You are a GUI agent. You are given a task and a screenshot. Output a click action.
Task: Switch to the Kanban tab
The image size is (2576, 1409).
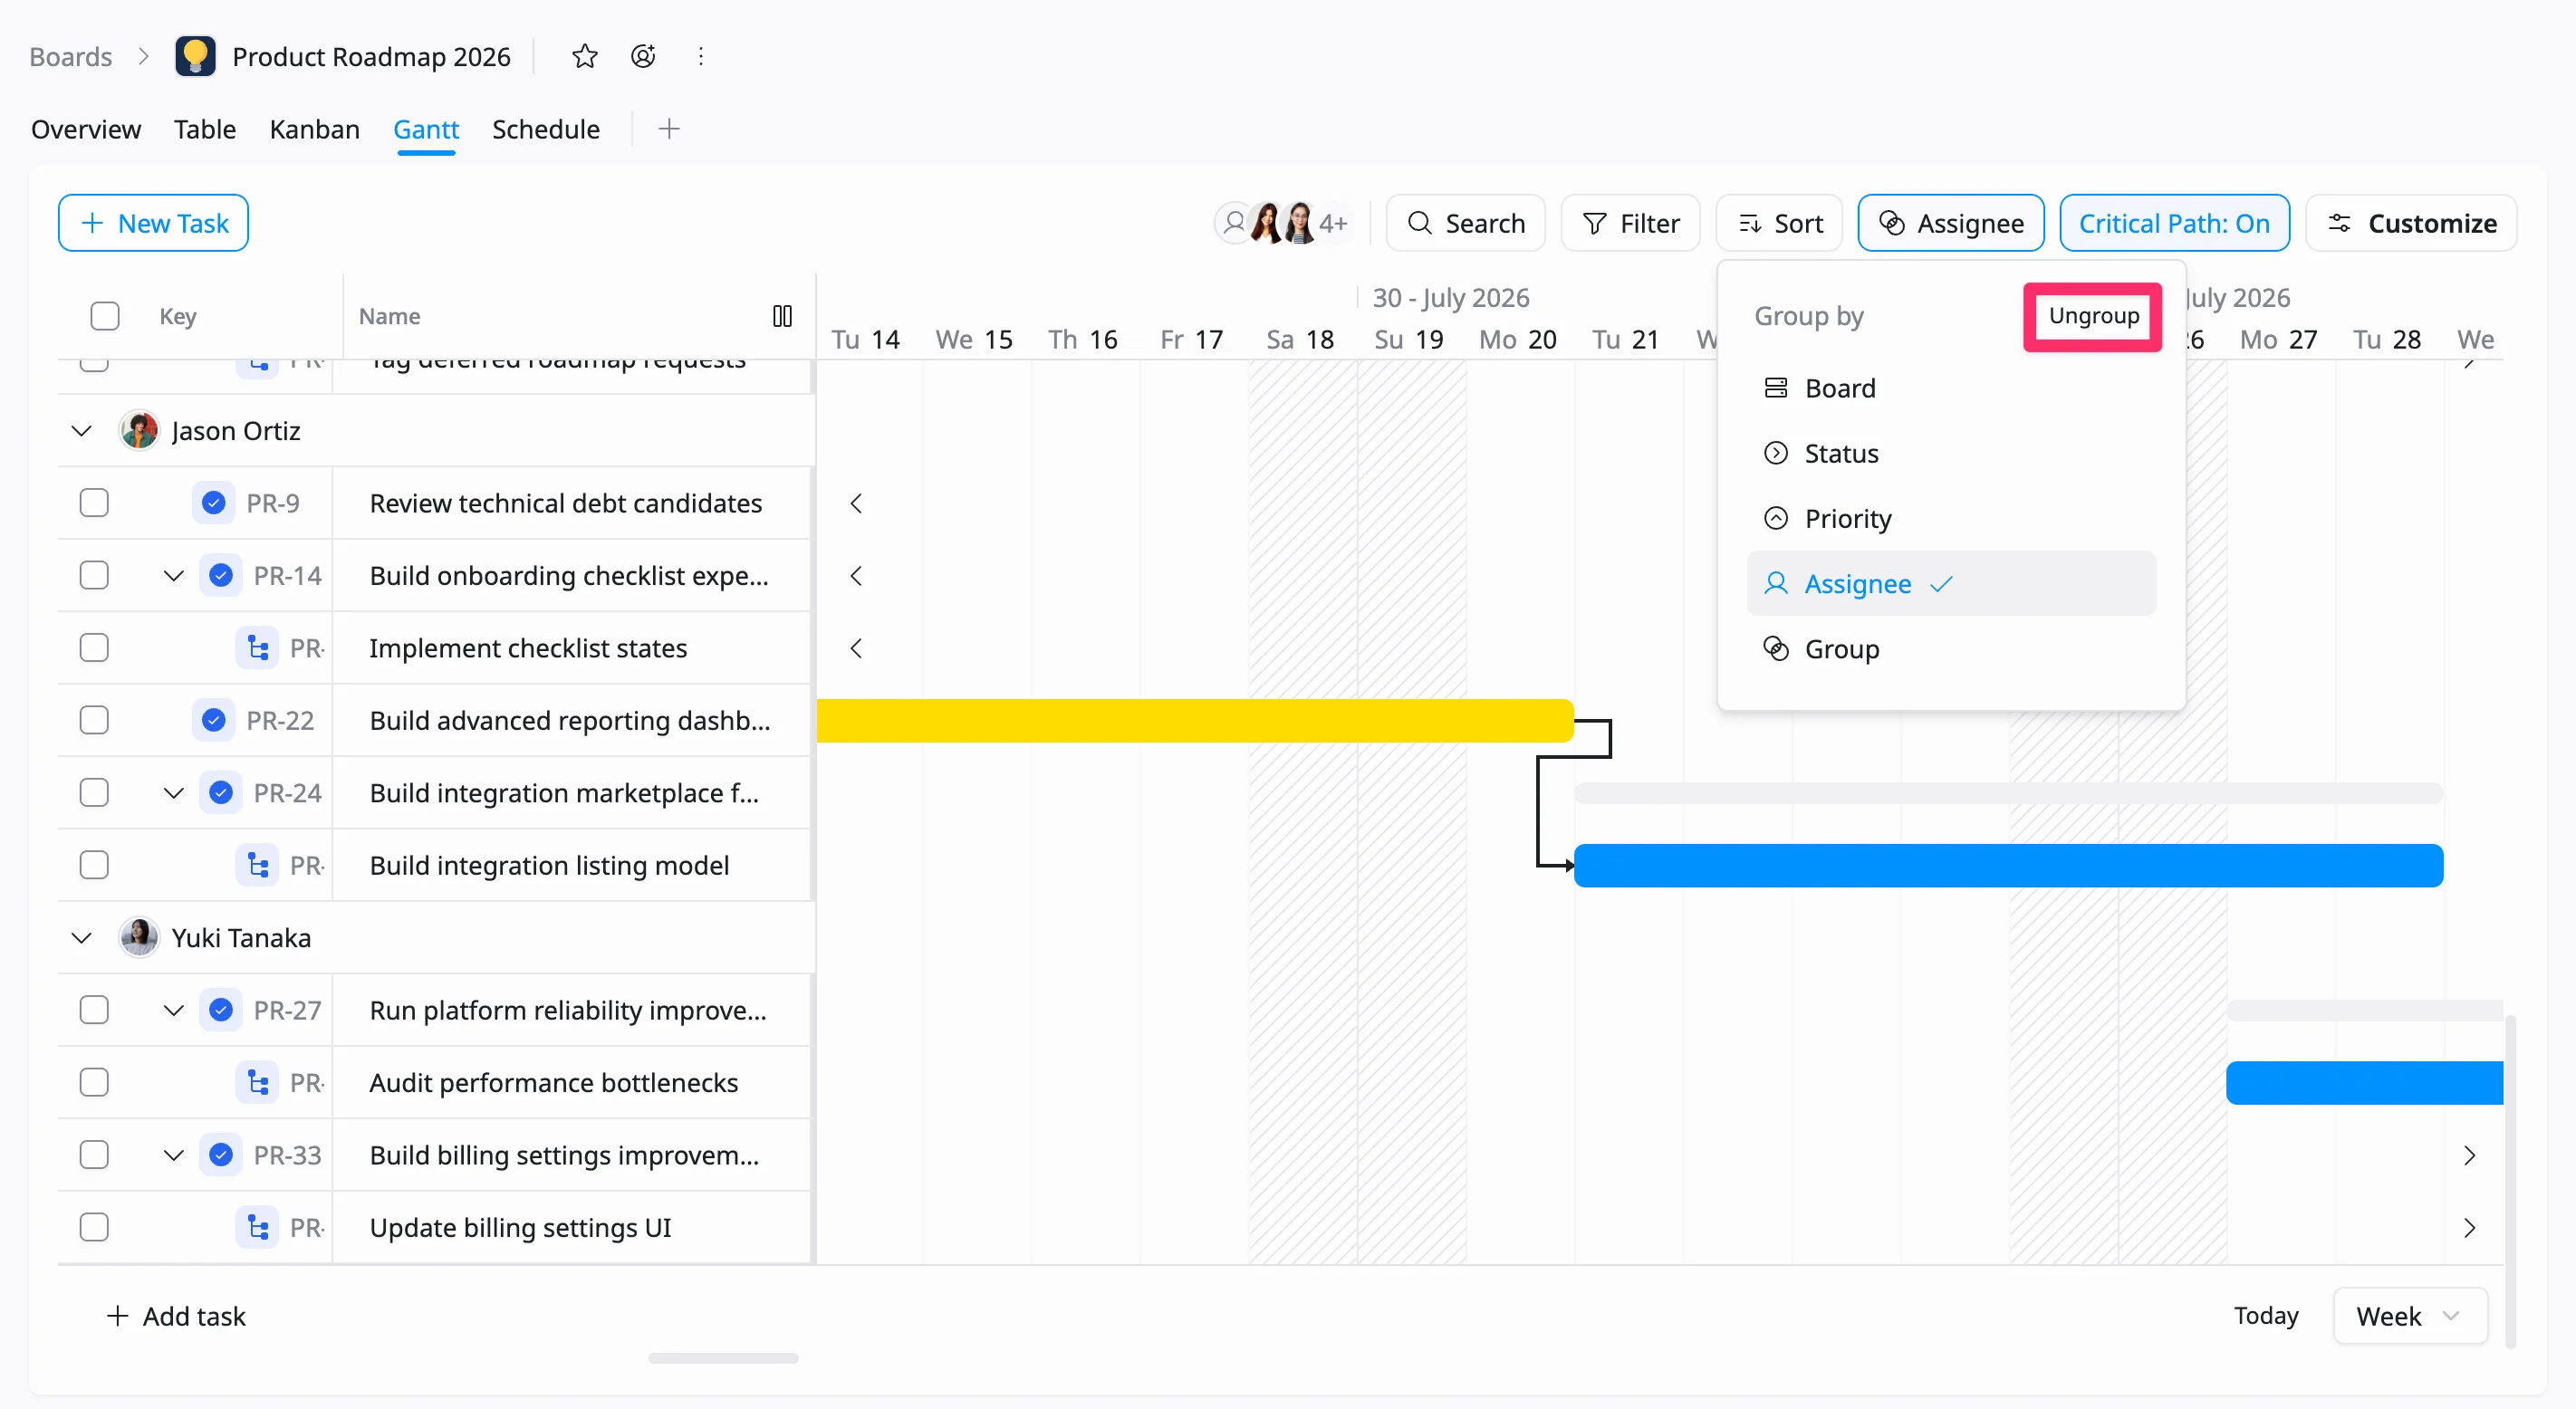(x=314, y=129)
